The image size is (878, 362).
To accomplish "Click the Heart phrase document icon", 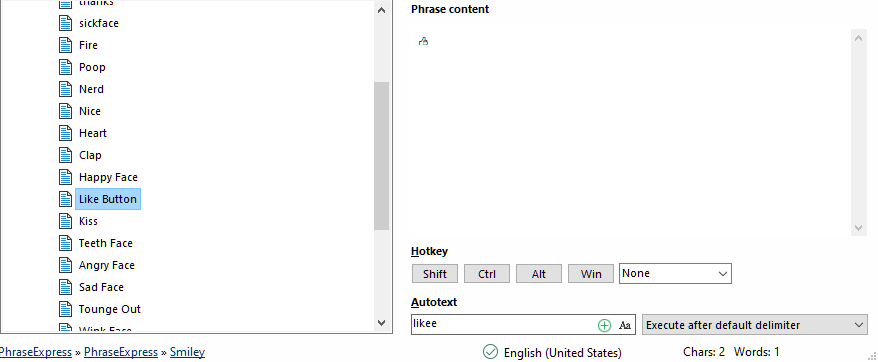I will [66, 133].
